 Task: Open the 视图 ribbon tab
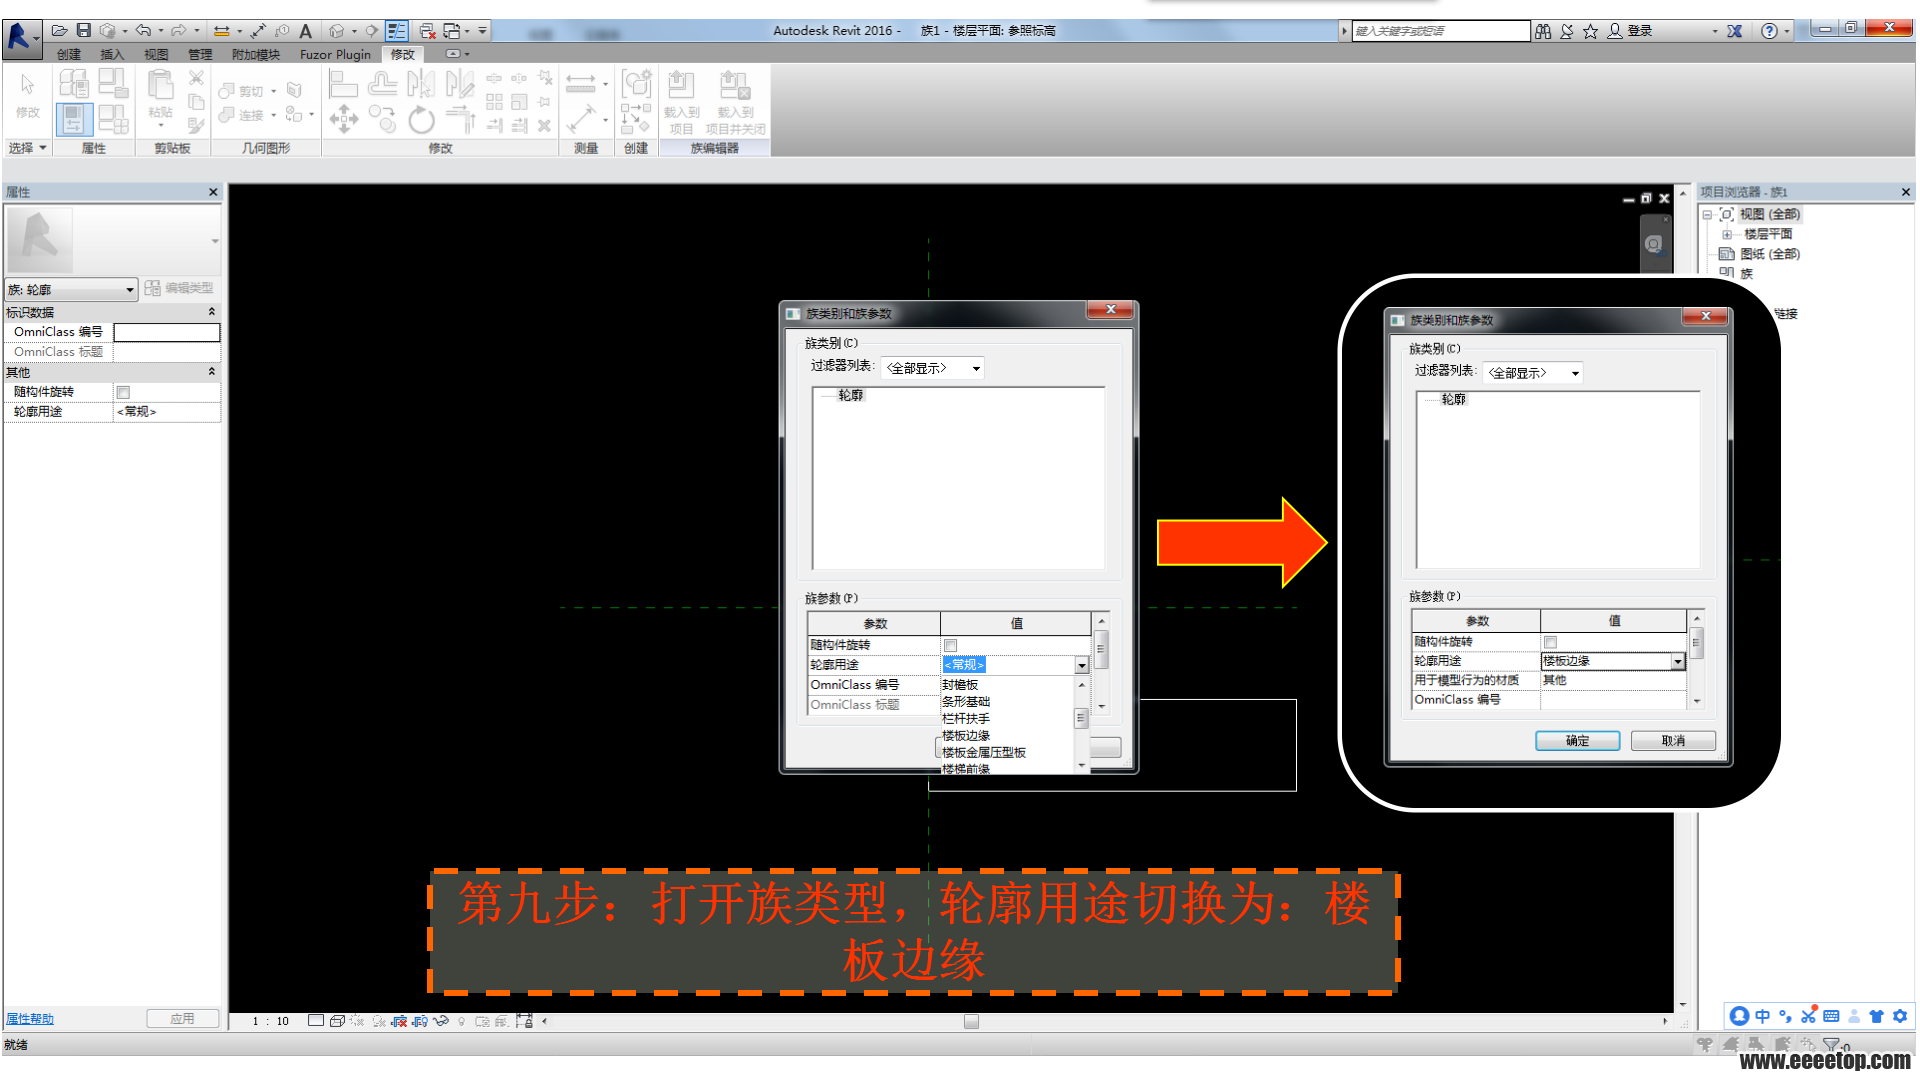tap(156, 54)
